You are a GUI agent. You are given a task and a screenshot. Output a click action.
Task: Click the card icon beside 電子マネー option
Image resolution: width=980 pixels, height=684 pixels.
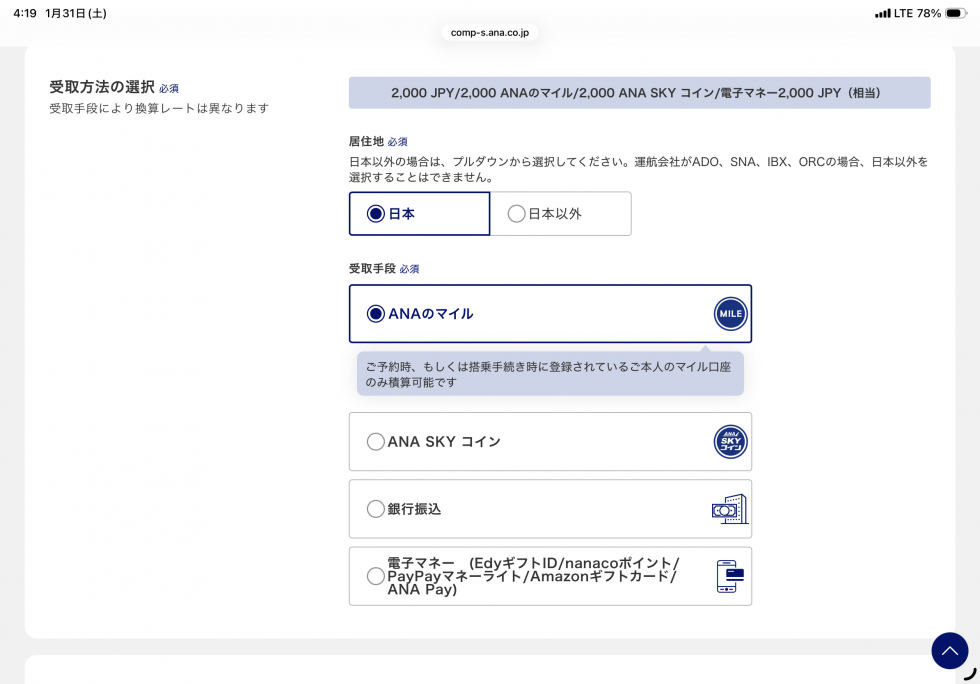coord(729,576)
